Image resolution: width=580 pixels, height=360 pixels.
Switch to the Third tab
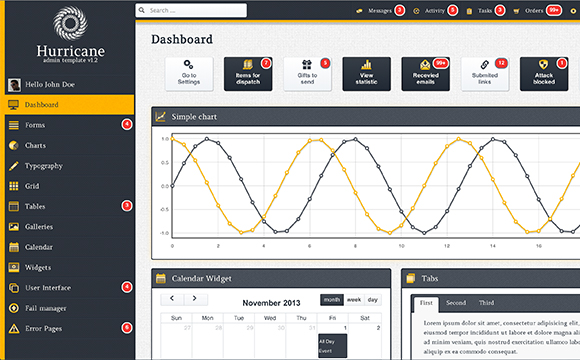486,303
